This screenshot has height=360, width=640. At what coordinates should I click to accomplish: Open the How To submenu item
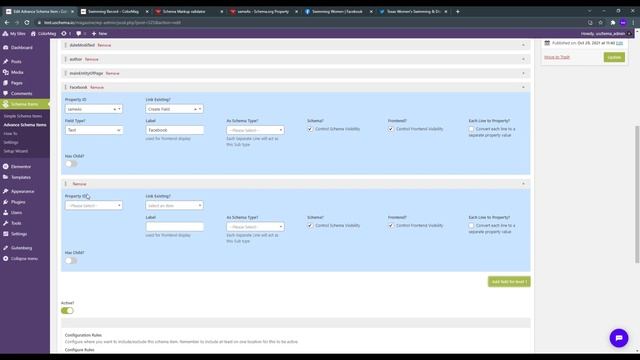(11, 133)
